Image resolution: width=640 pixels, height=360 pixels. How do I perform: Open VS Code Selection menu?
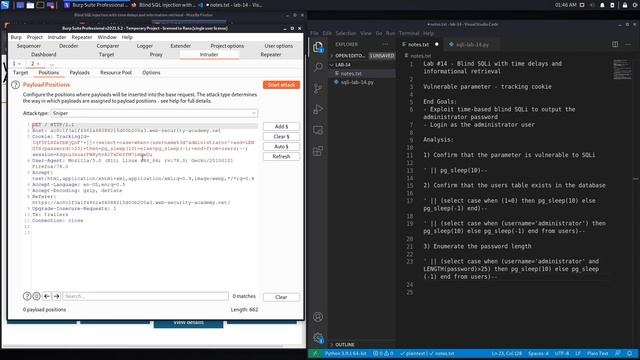click(346, 33)
